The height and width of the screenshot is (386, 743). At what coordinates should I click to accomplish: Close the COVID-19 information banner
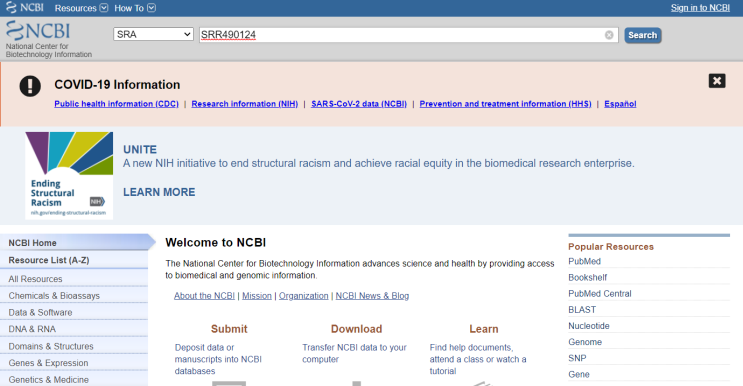coord(717,81)
